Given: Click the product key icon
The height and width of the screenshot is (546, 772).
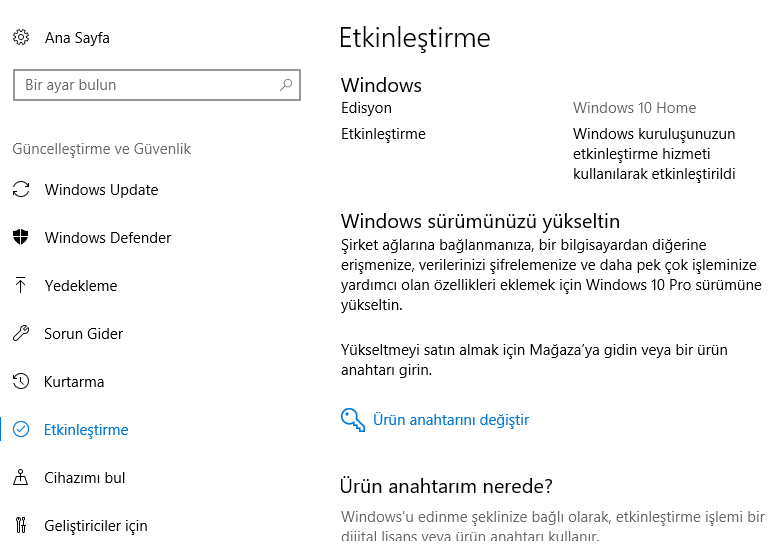Looking at the screenshot, I should [353, 420].
